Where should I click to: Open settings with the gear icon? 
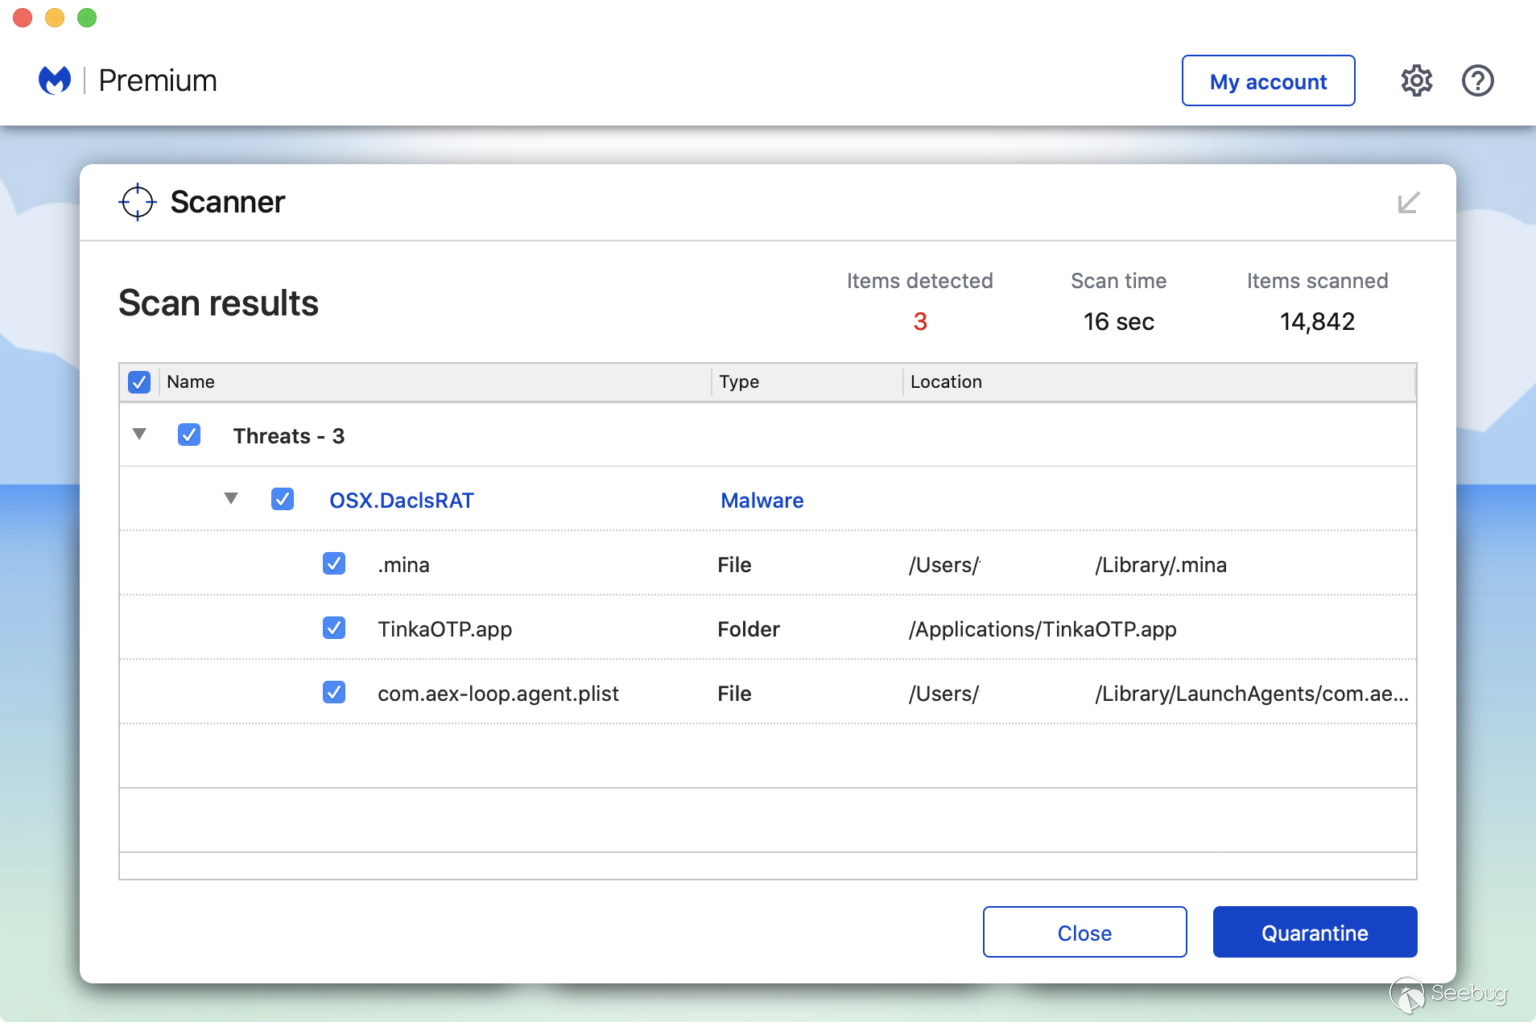[x=1416, y=81]
